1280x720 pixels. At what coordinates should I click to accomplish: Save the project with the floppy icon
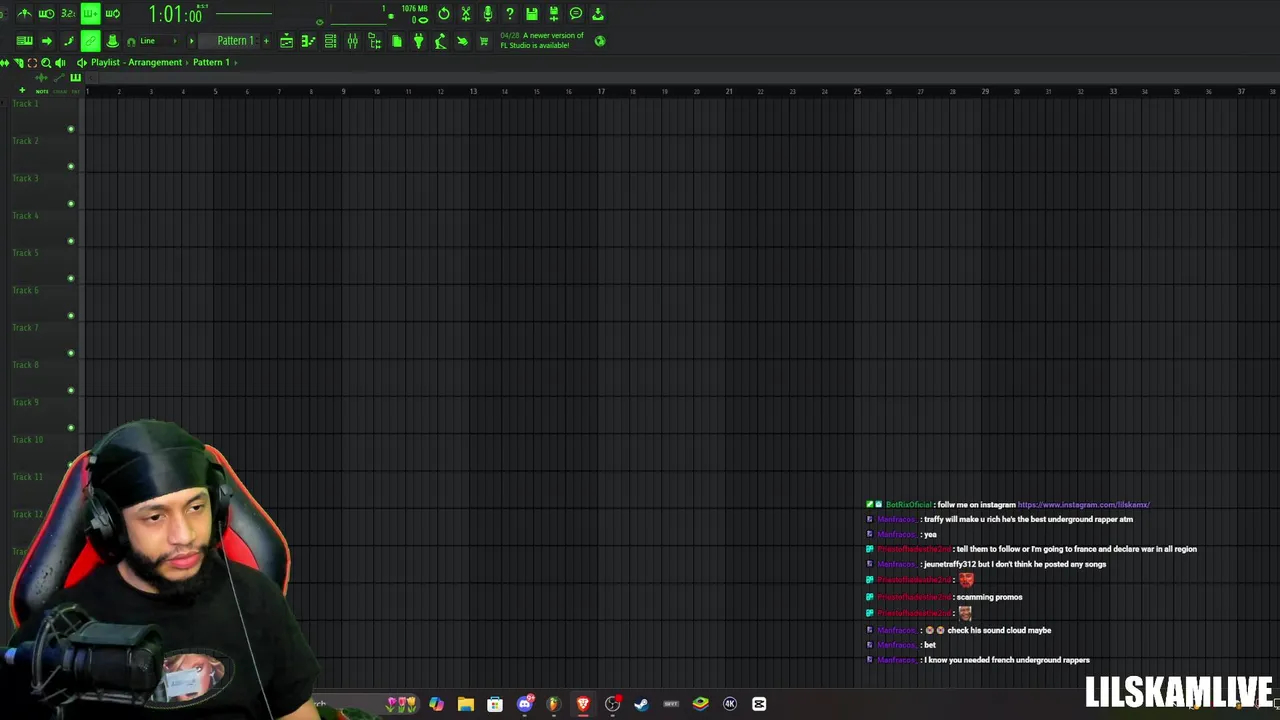coord(532,14)
